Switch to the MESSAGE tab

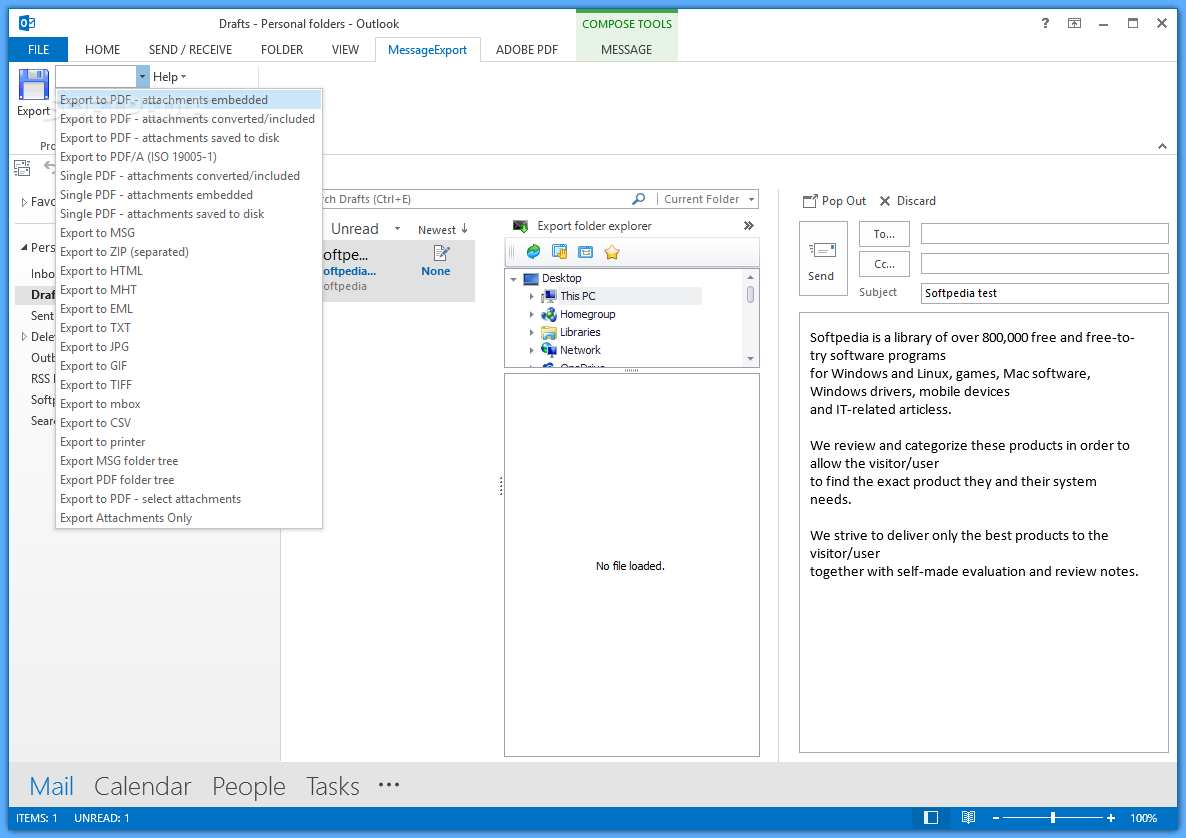(x=626, y=49)
